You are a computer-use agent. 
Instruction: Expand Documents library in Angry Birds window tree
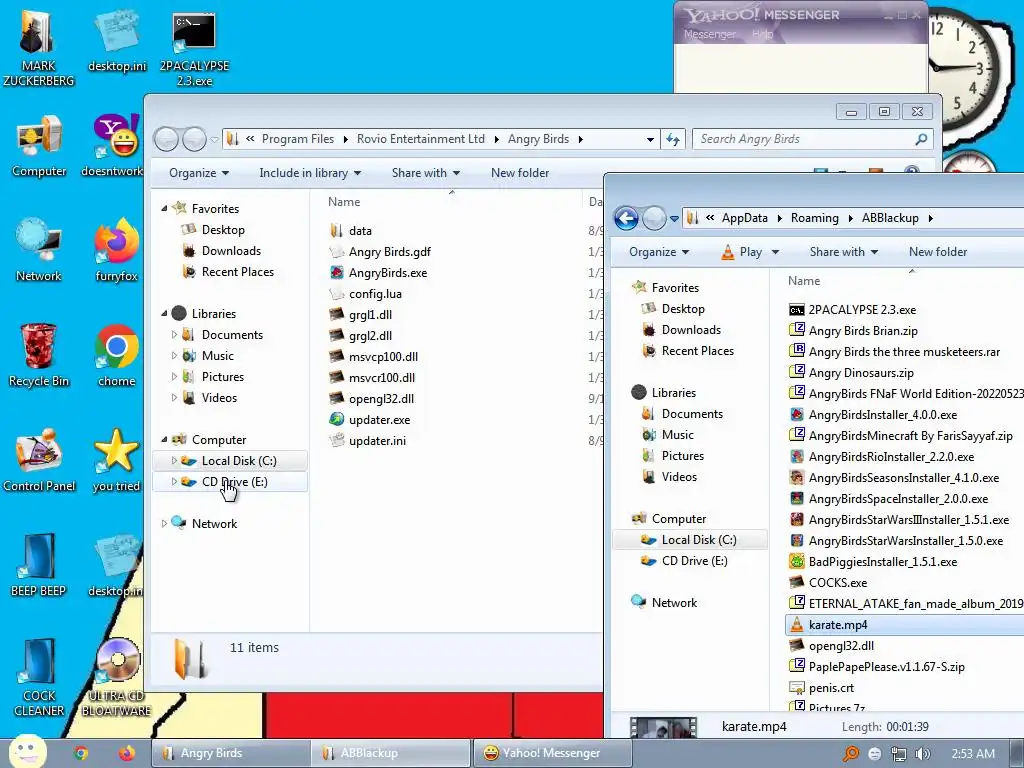[174, 334]
